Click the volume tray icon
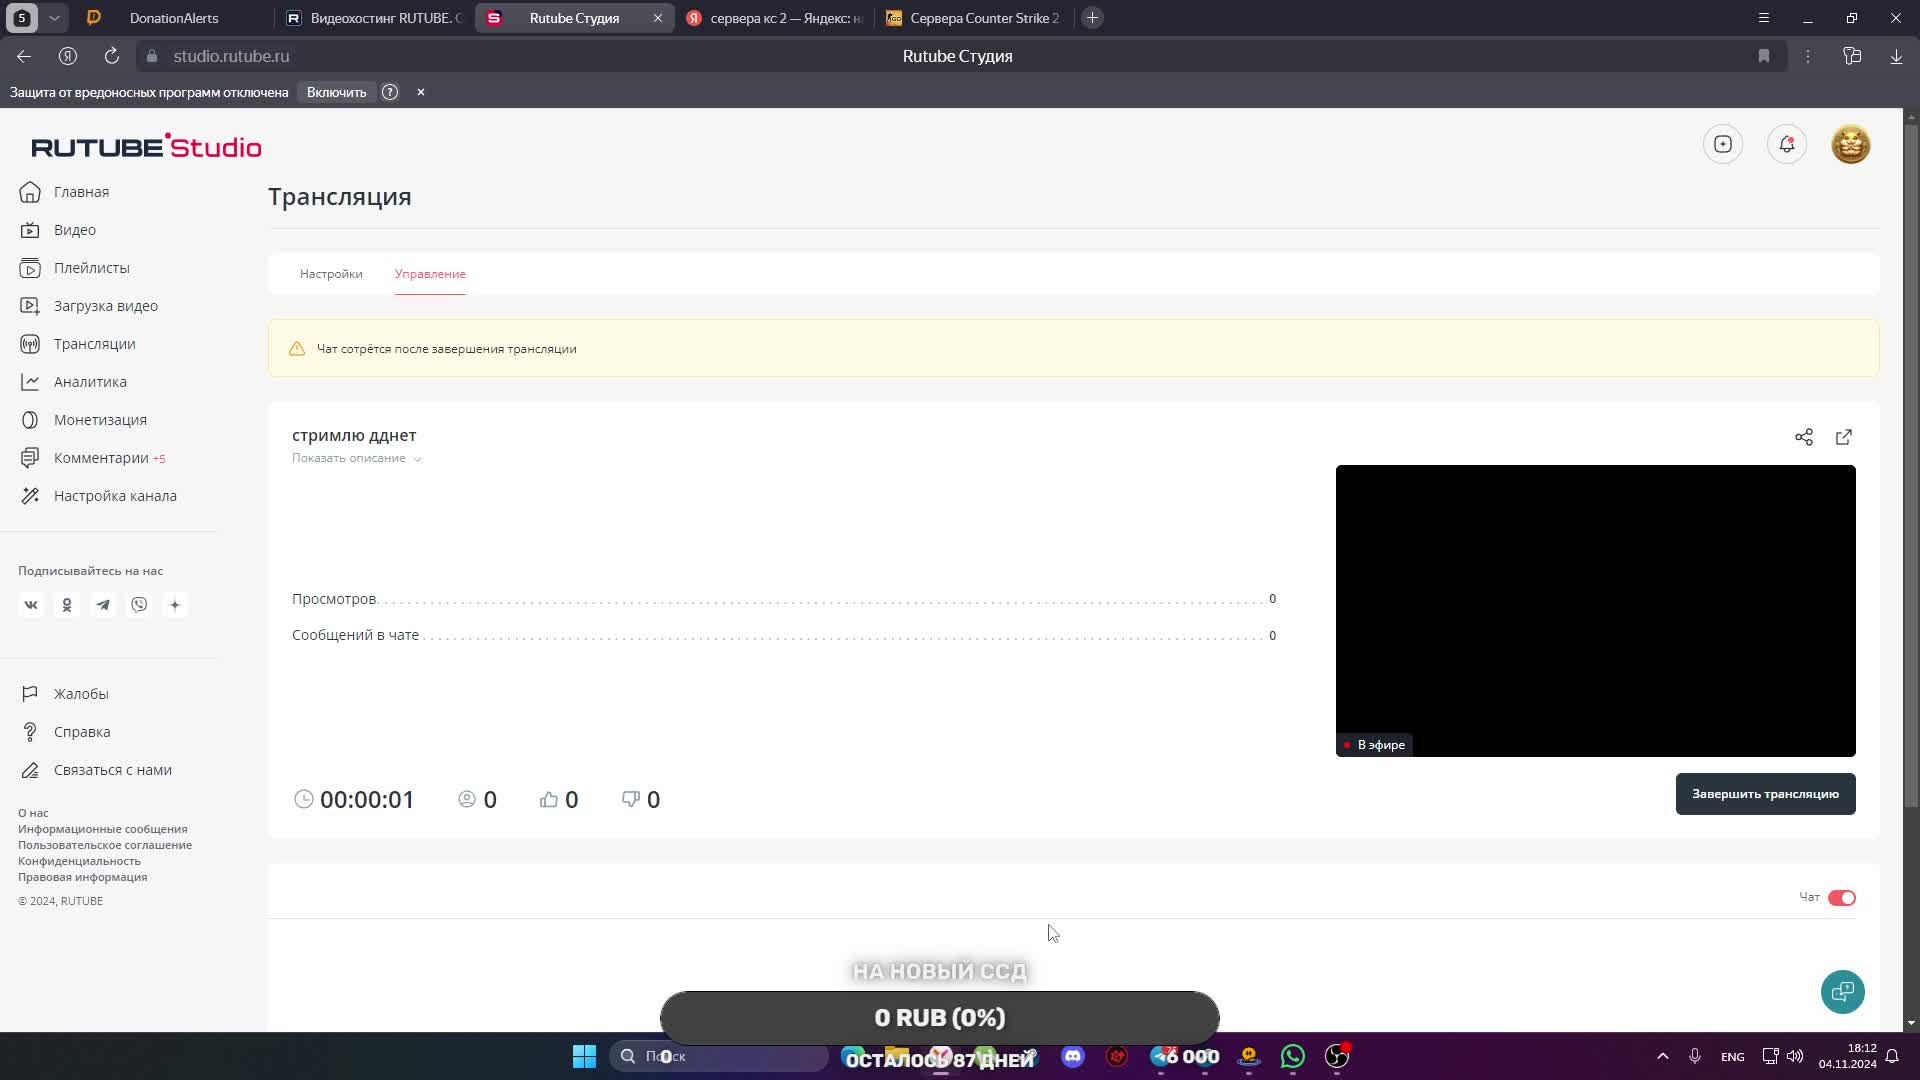Screen dimensions: 1920x1080 (1795, 1056)
